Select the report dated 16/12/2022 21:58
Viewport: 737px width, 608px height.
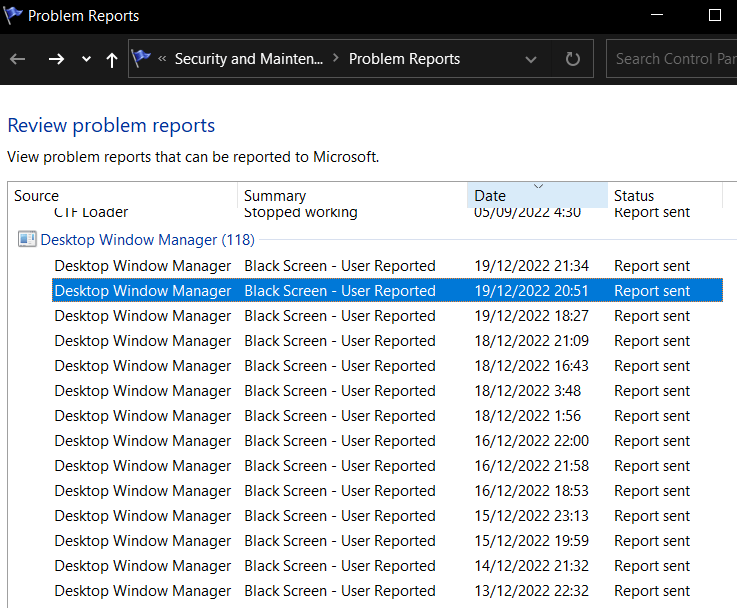387,466
